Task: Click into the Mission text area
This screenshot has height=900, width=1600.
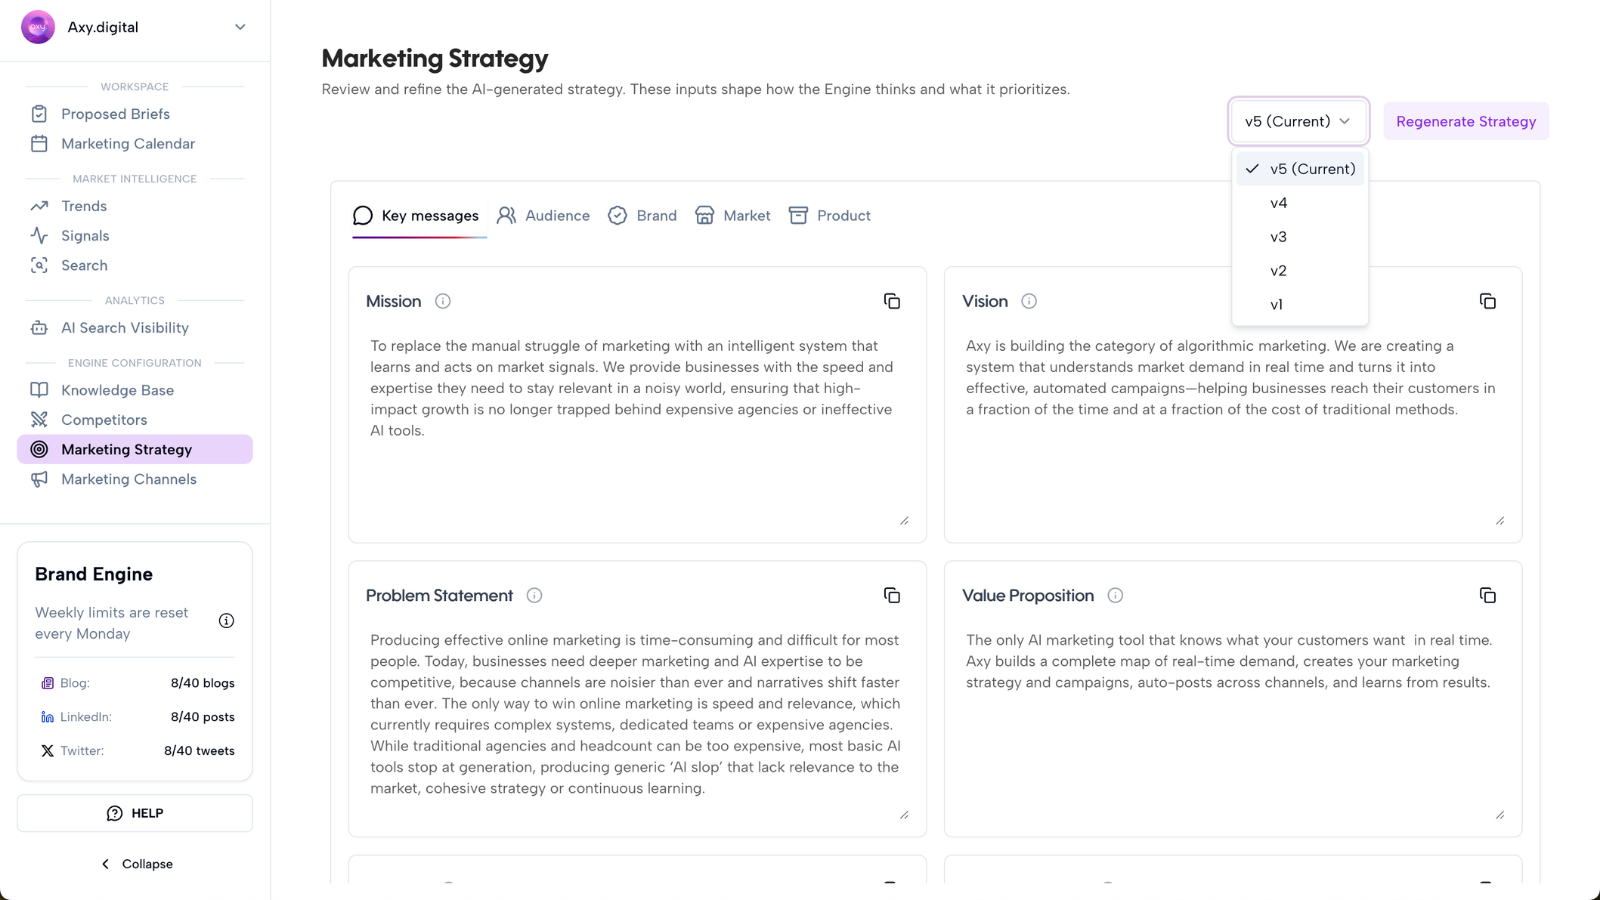Action: point(637,430)
